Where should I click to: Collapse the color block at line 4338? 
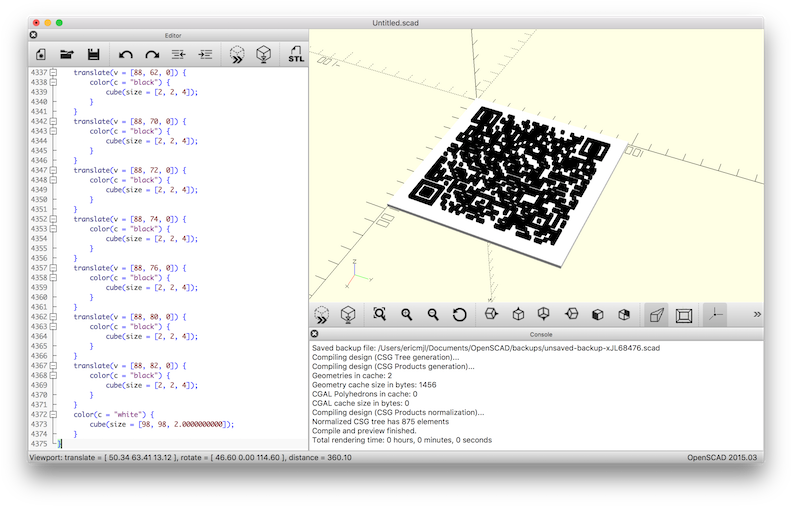pyautogui.click(x=53, y=82)
